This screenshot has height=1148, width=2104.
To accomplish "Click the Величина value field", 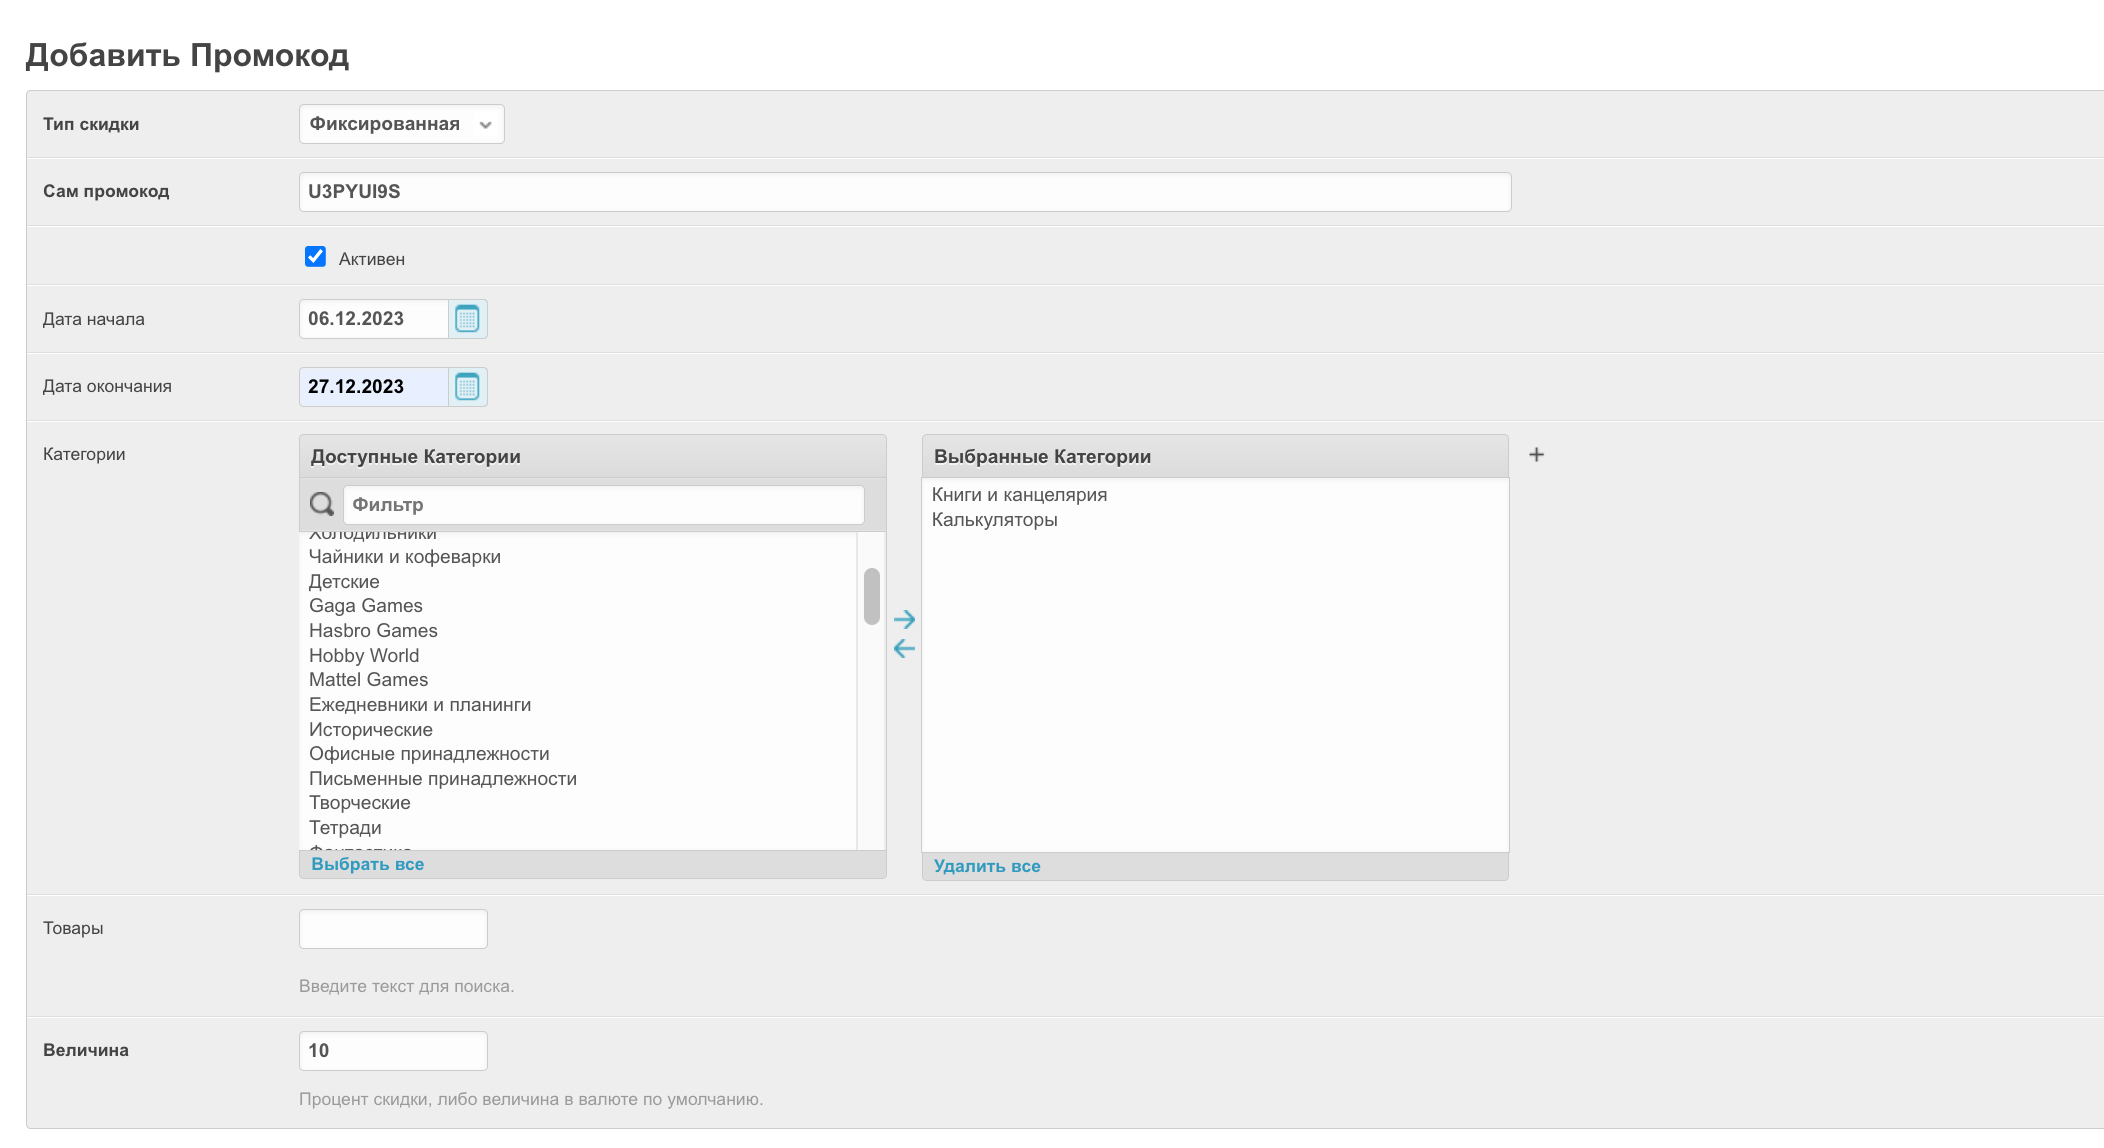I will 393,1051.
